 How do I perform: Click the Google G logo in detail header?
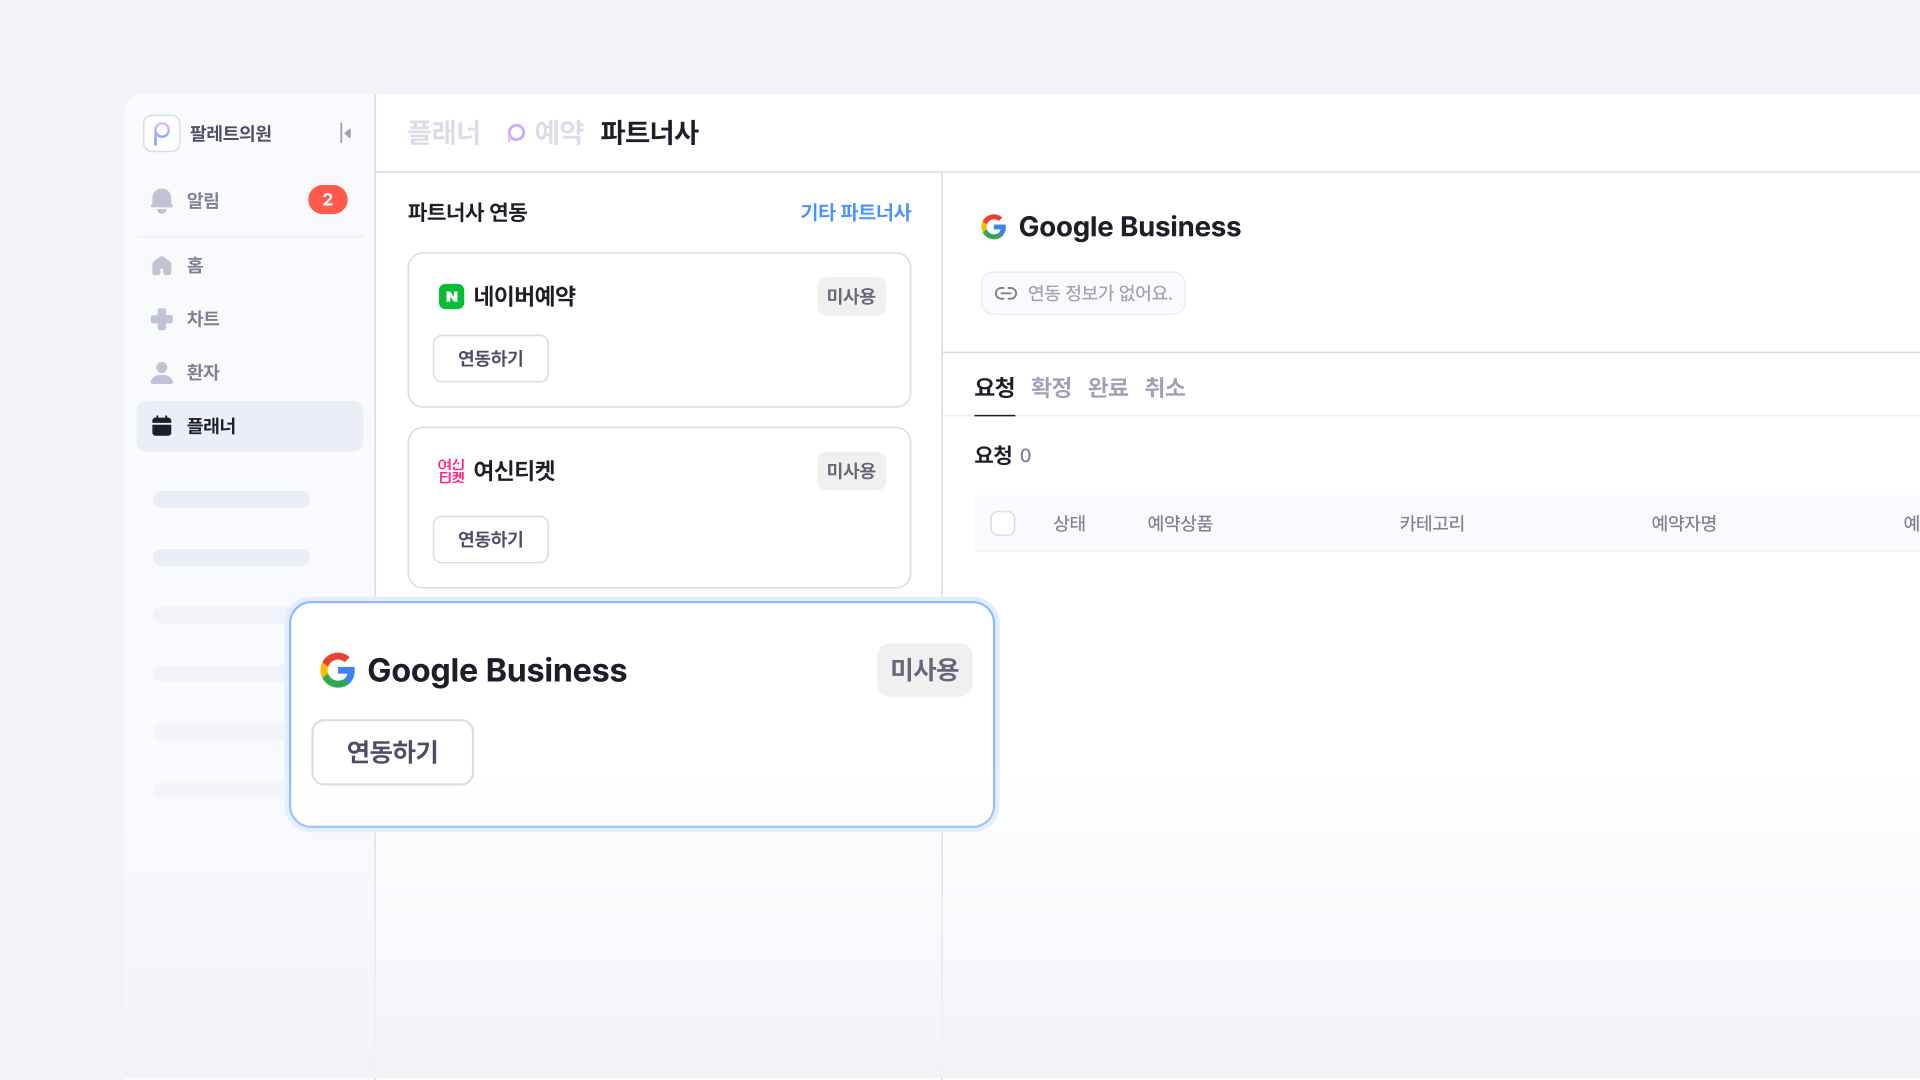pos(993,227)
